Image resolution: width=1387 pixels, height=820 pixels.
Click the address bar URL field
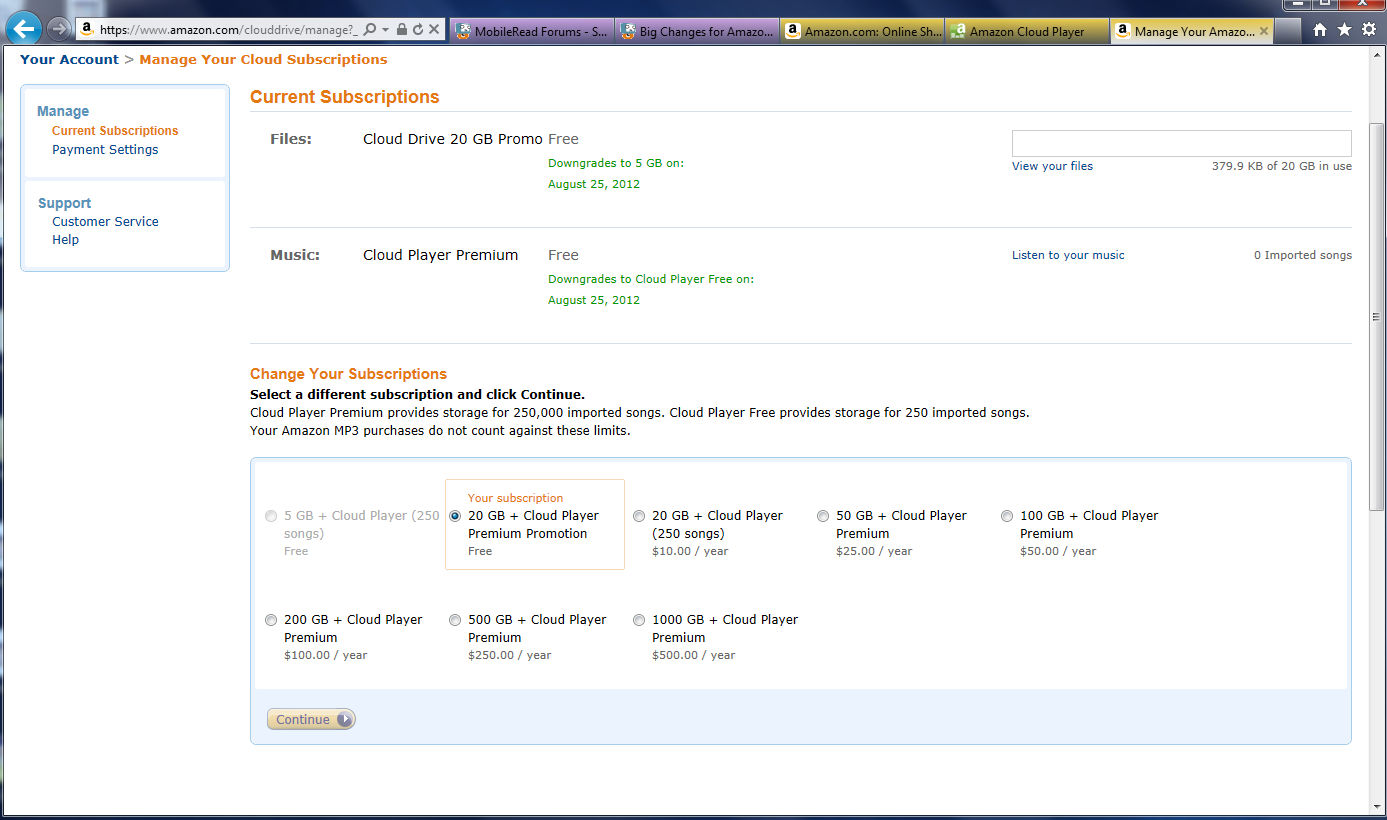[x=228, y=30]
